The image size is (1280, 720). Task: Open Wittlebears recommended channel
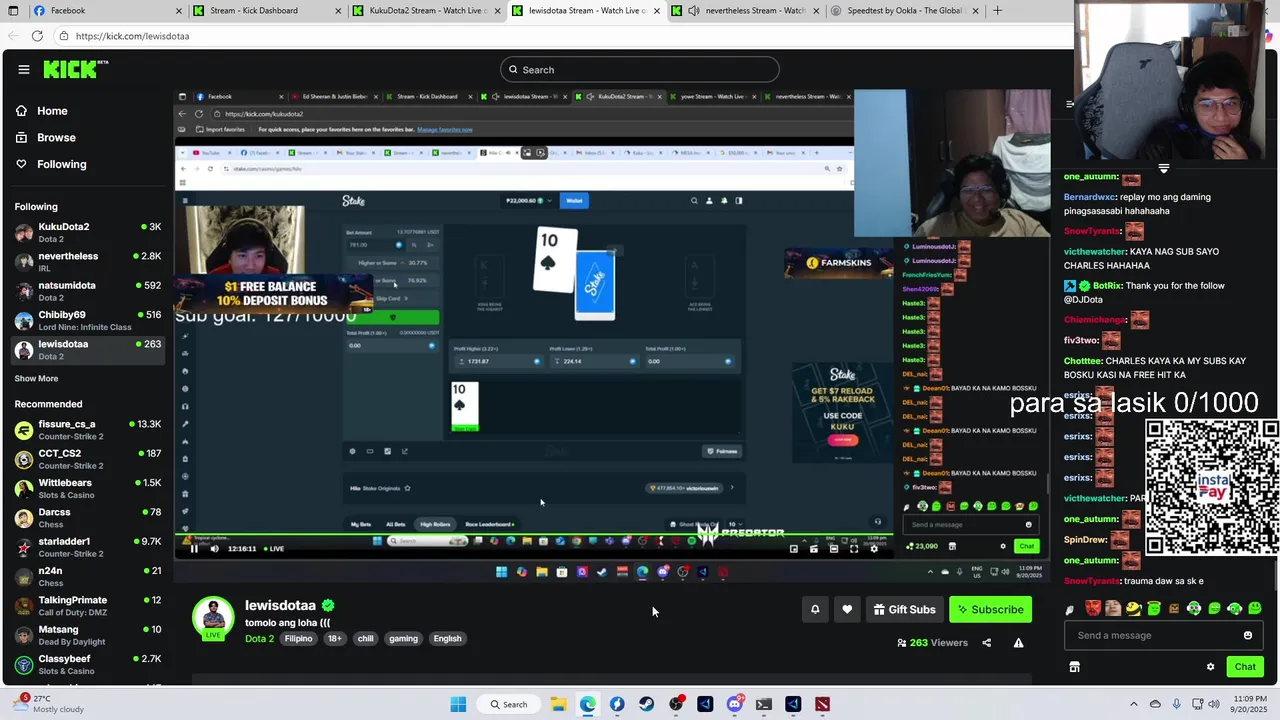pos(88,489)
